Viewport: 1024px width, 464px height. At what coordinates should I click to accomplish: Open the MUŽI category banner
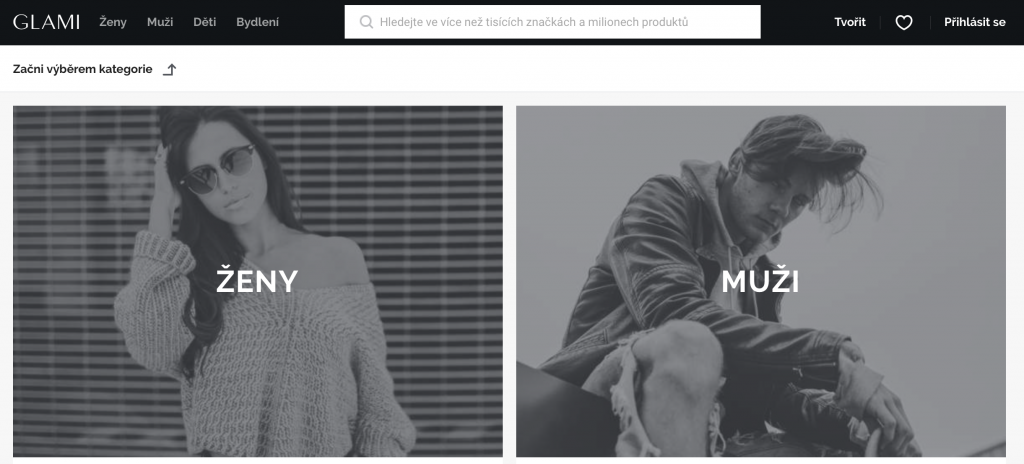click(x=761, y=282)
